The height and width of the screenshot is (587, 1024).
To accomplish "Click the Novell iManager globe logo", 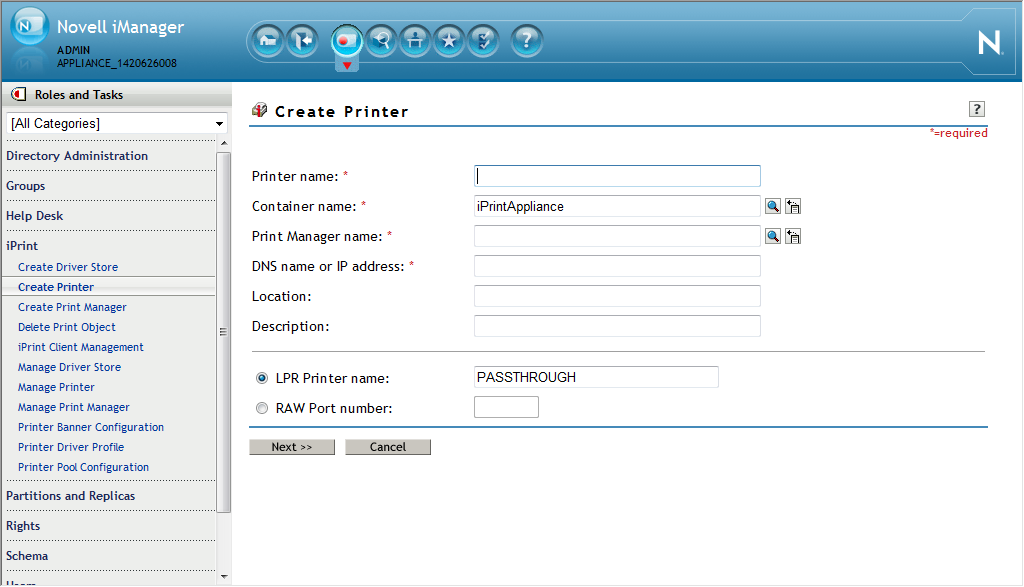I will [29, 26].
